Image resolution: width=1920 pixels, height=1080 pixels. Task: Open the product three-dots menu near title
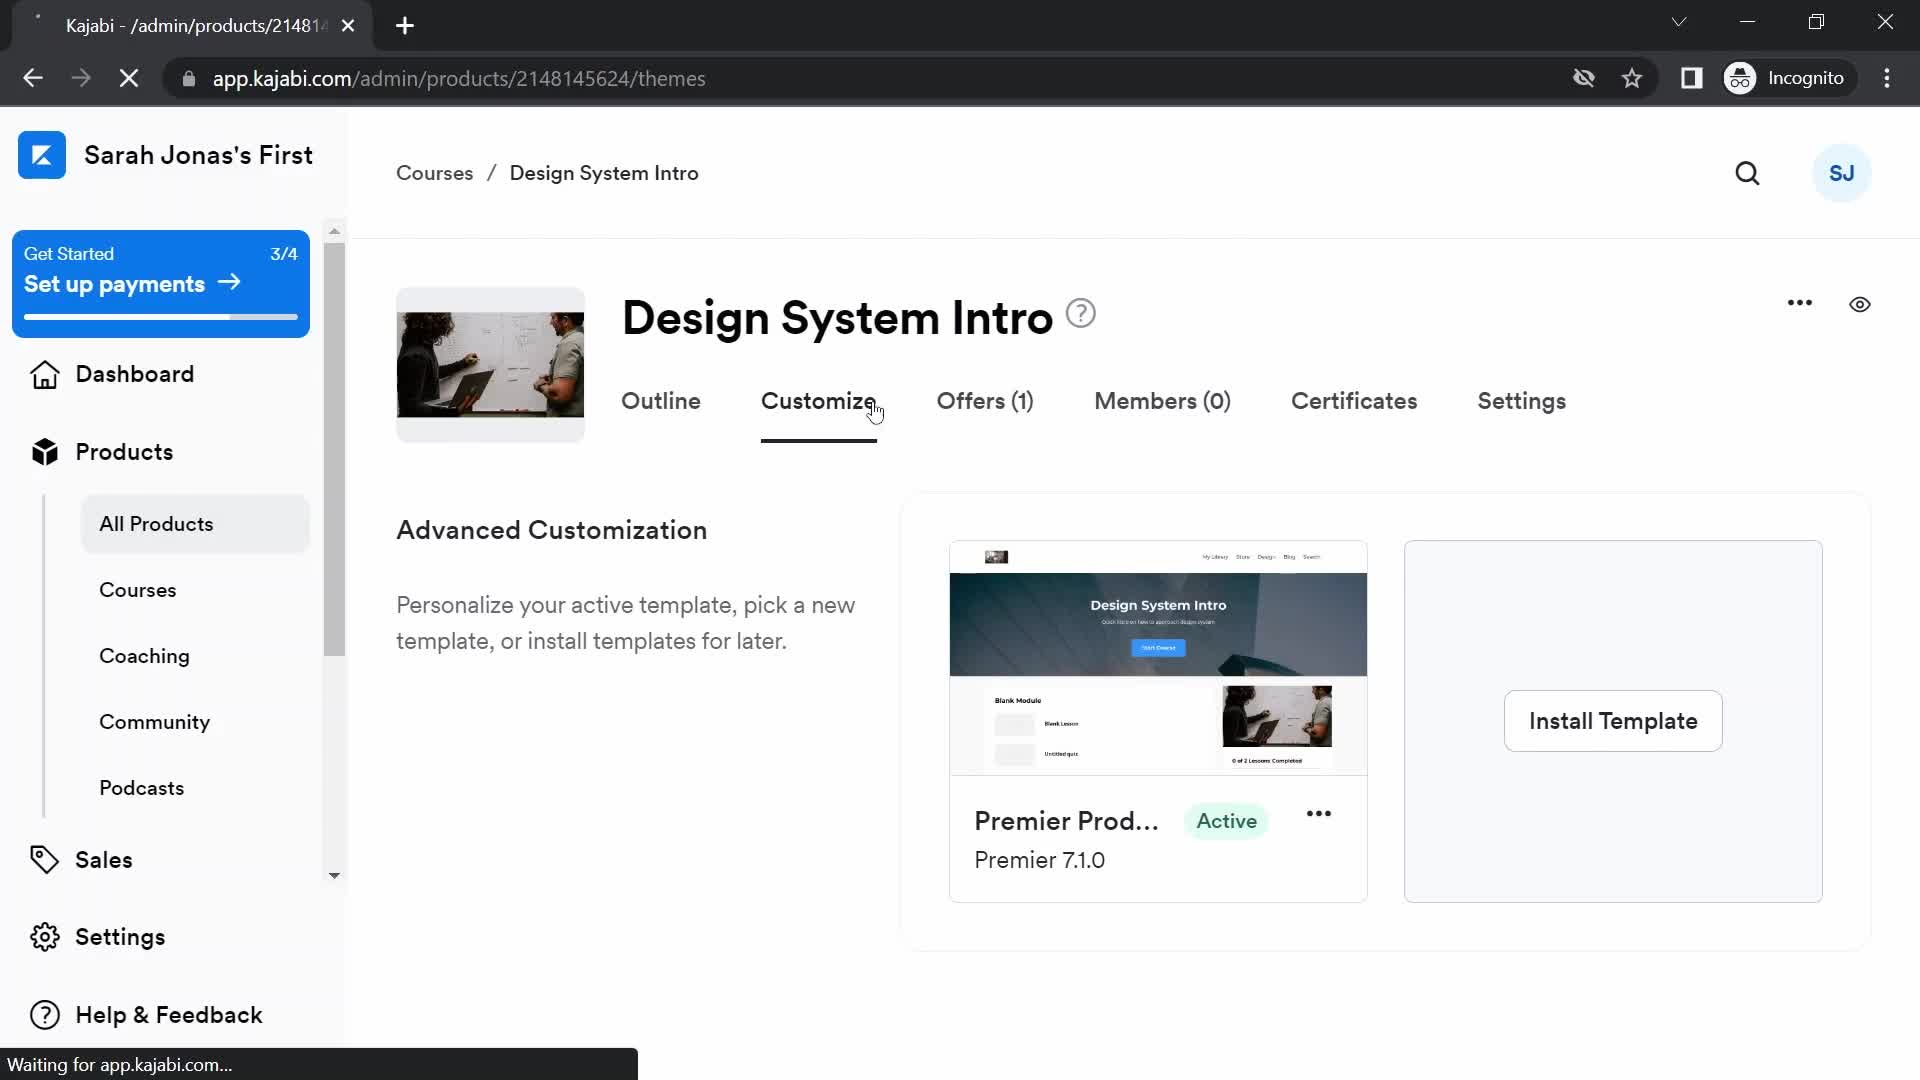(1800, 303)
